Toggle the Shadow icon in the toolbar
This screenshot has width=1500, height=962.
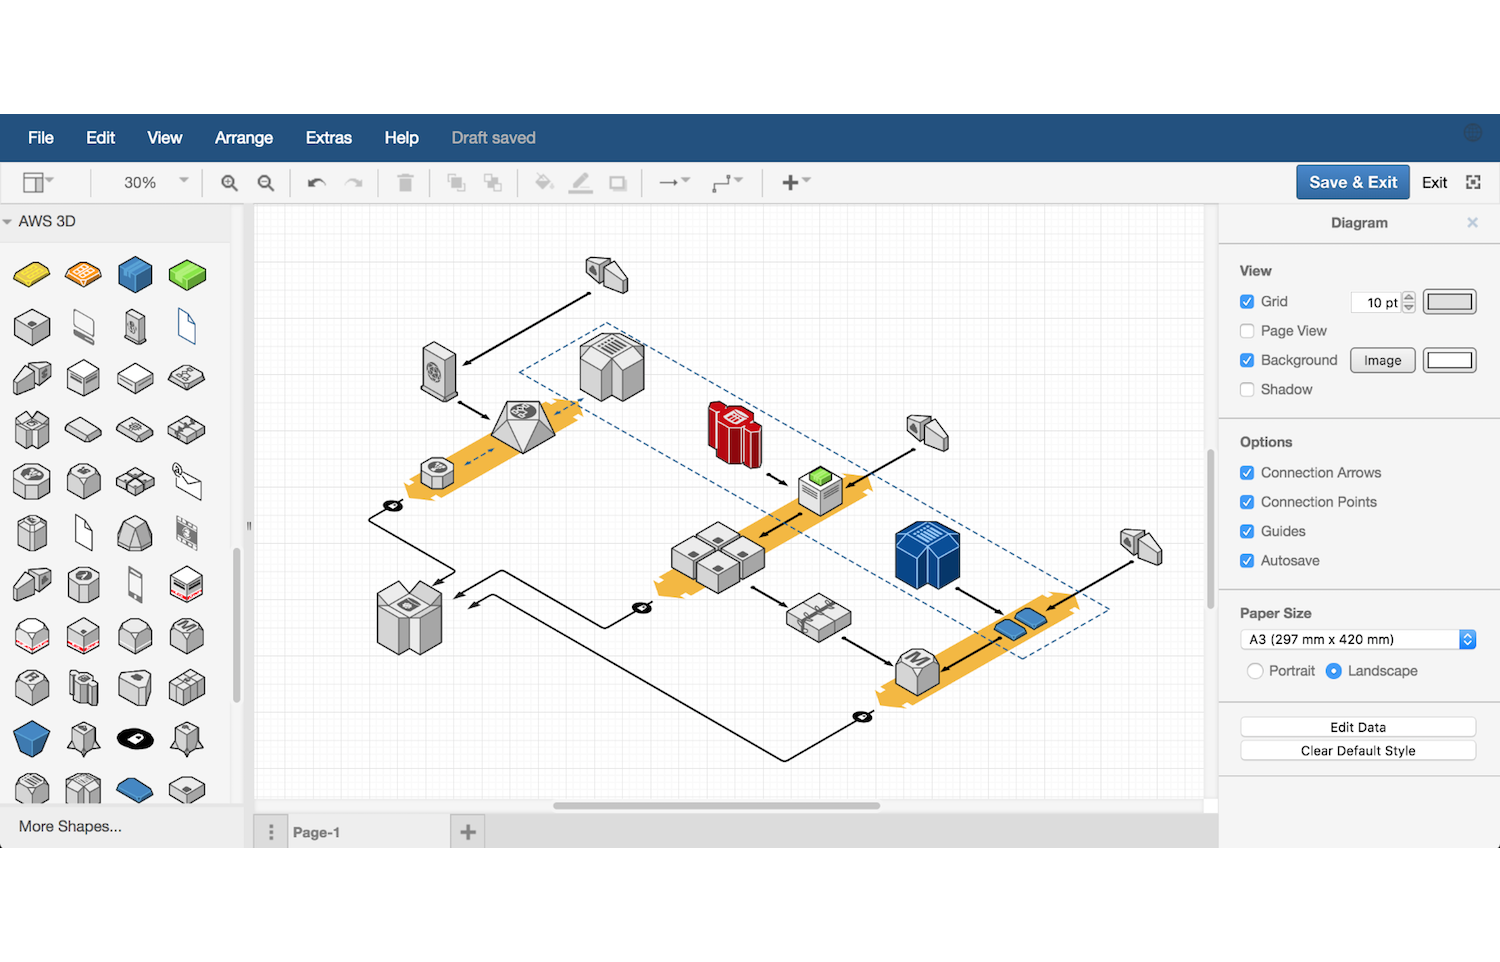click(x=617, y=182)
